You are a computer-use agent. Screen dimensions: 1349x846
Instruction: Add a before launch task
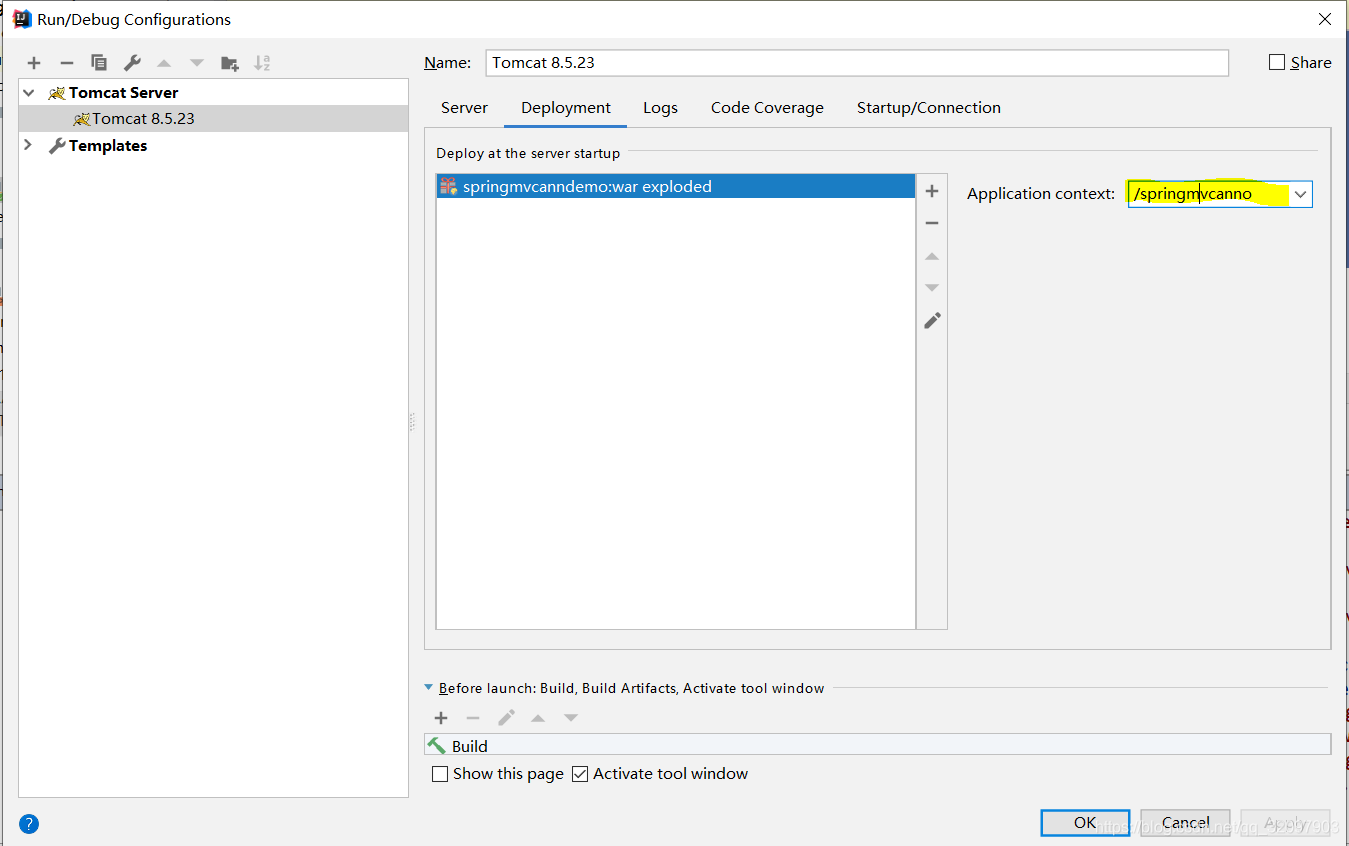click(441, 718)
